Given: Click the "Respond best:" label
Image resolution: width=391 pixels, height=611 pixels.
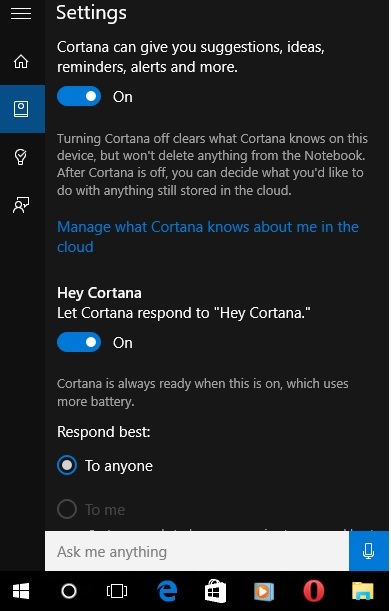Looking at the screenshot, I should pos(104,432).
